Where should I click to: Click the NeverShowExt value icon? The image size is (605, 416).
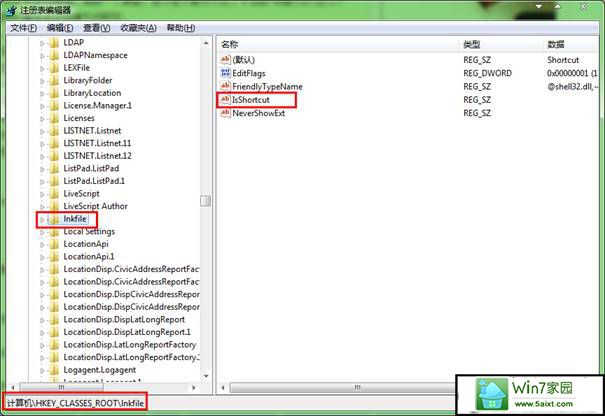225,113
